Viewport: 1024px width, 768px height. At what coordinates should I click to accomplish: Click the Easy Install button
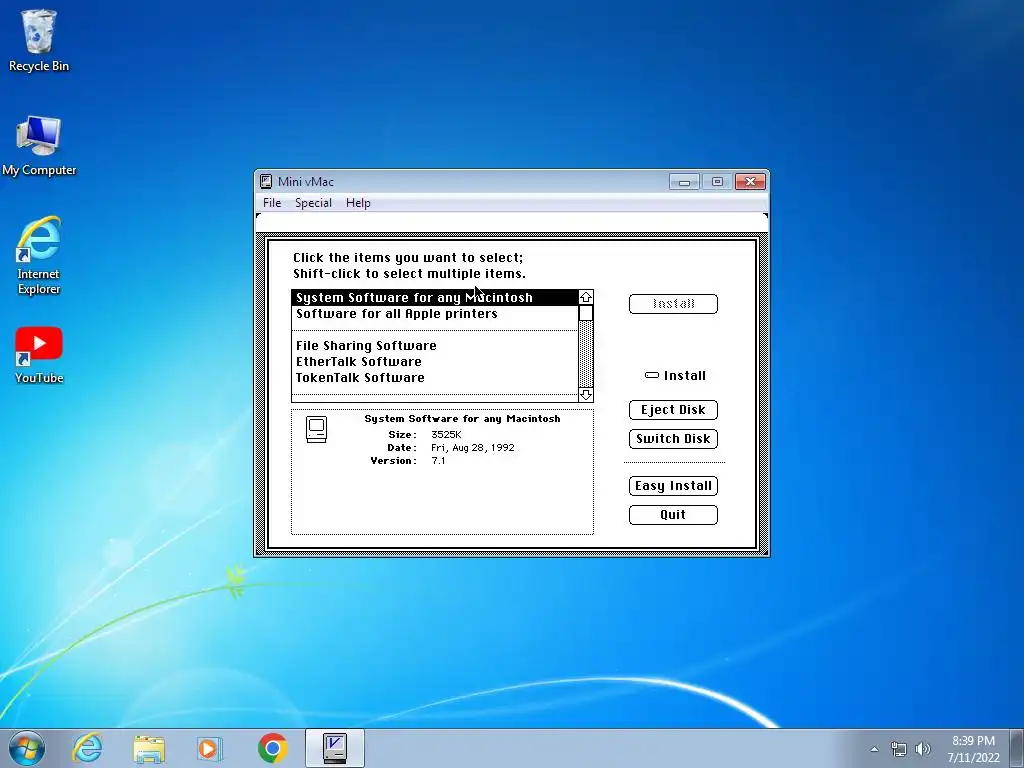(673, 486)
